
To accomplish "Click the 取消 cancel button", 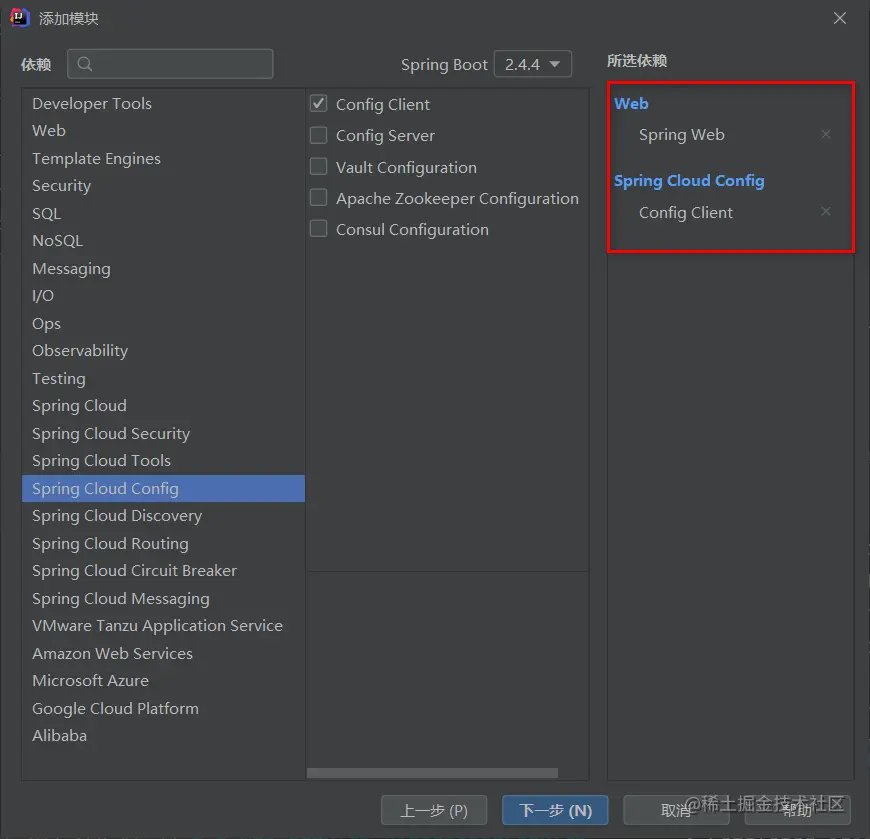I will (676, 810).
